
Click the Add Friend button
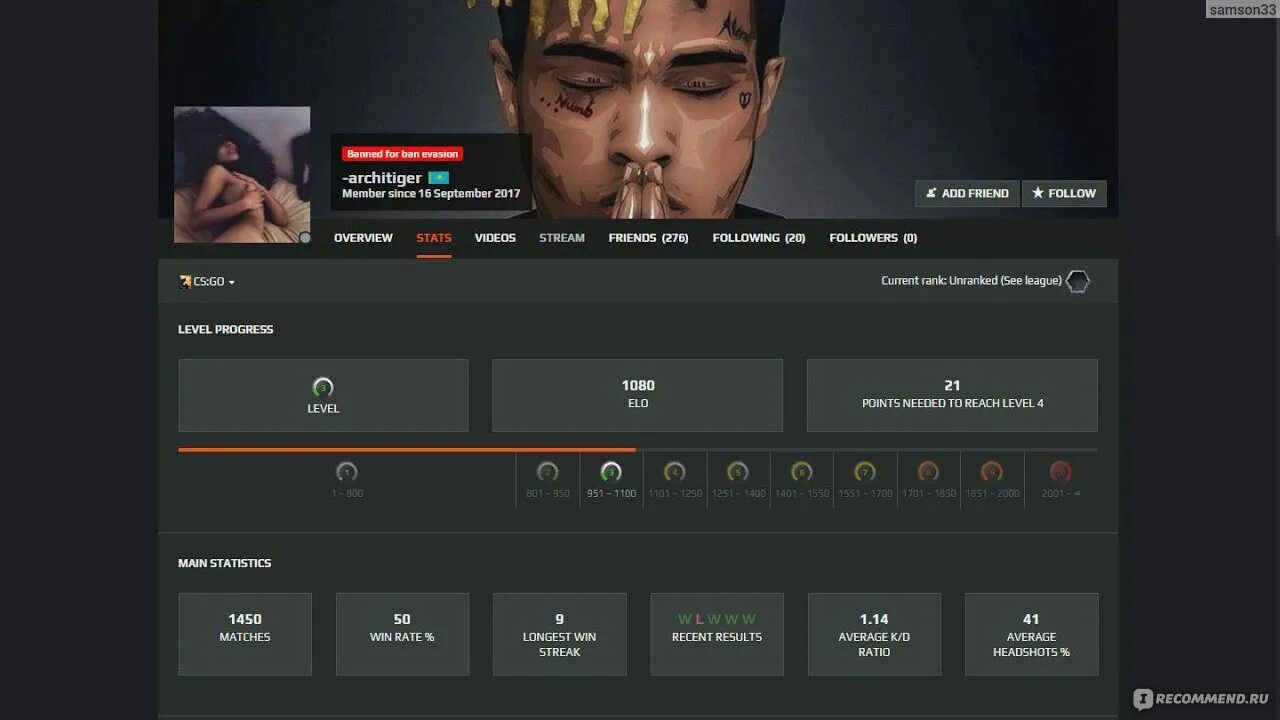[x=967, y=193]
